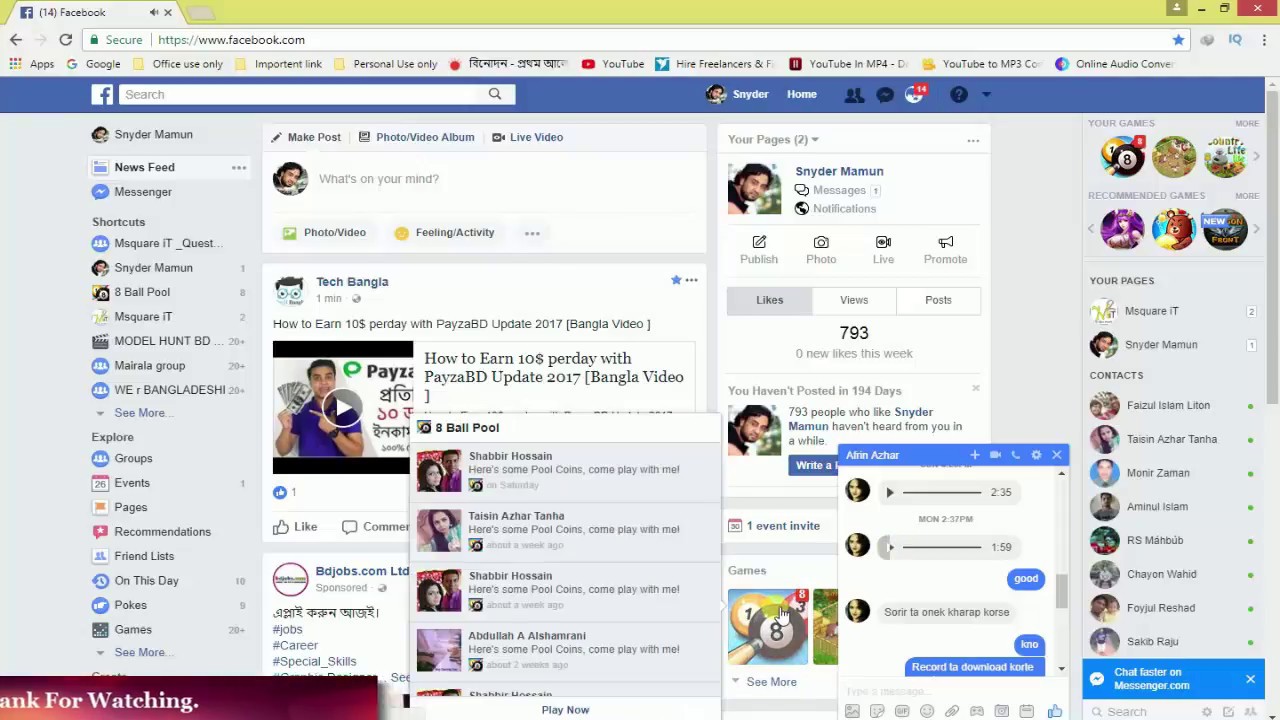The height and width of the screenshot is (720, 1280).
Task: Play the Tech Bangla video thumbnail
Action: 342,407
